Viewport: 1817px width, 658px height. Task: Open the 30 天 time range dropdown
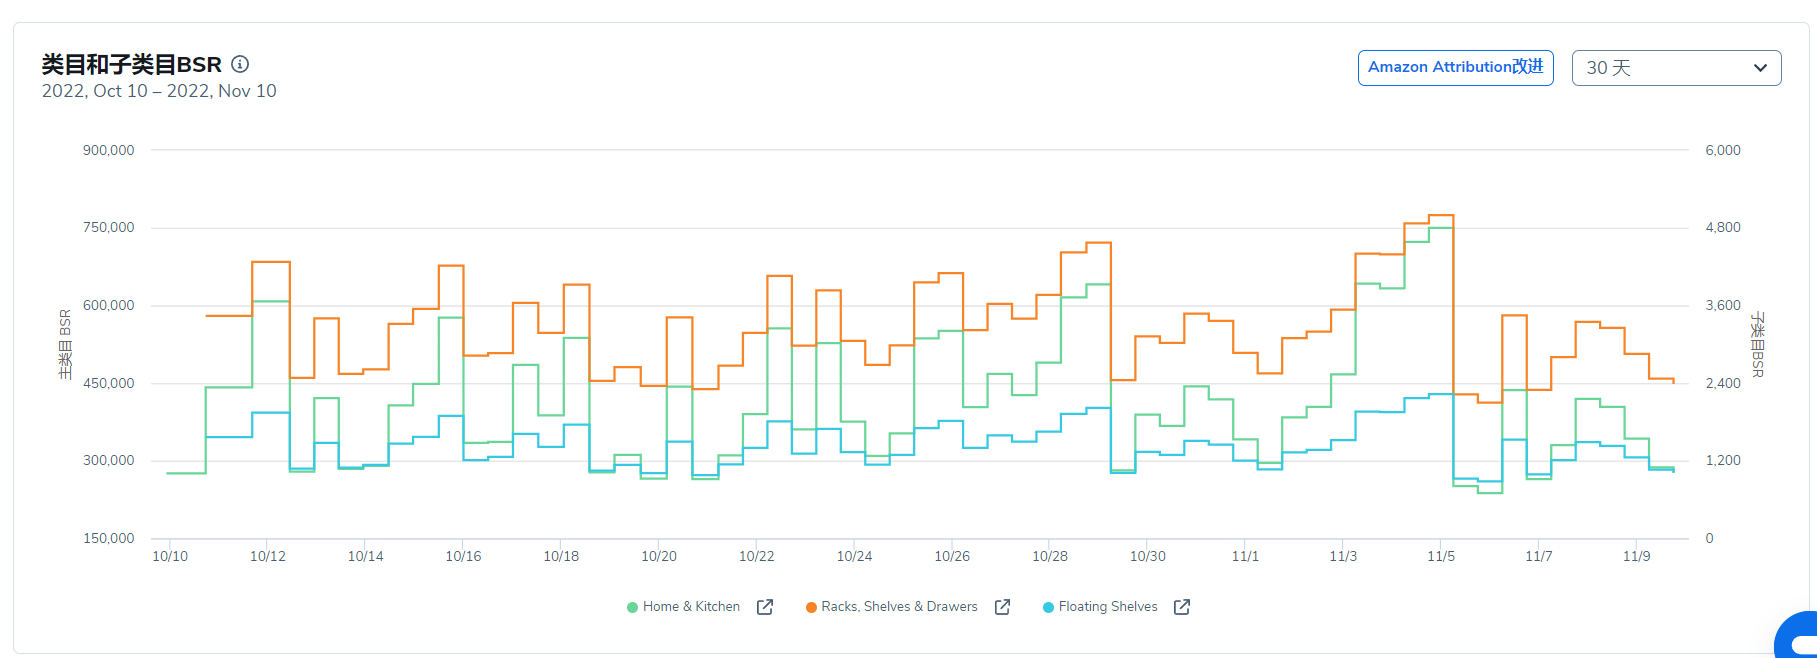point(1676,68)
